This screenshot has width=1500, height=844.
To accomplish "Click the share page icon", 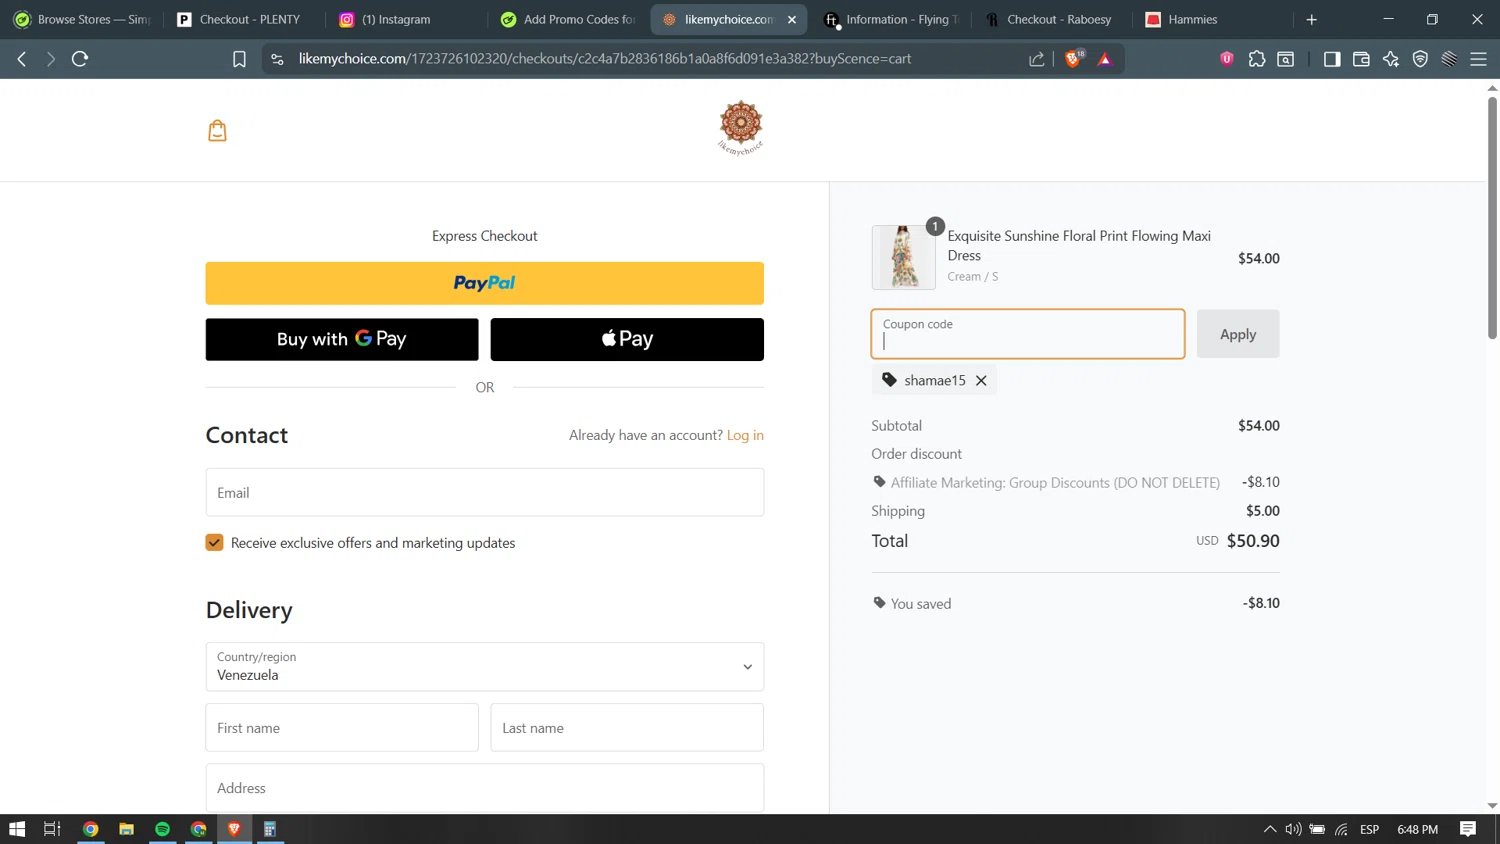I will (x=1037, y=59).
